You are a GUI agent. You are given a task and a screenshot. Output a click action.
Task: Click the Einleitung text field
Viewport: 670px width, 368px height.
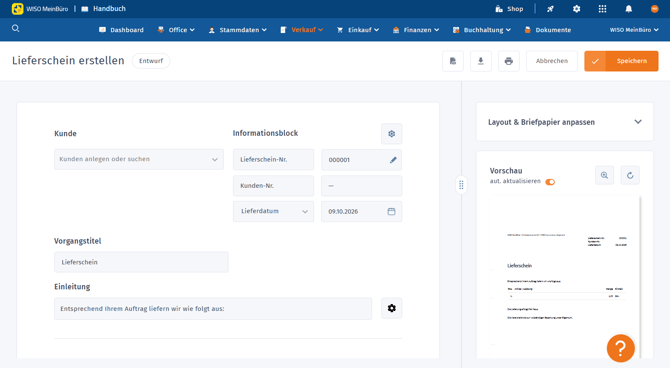coord(213,309)
